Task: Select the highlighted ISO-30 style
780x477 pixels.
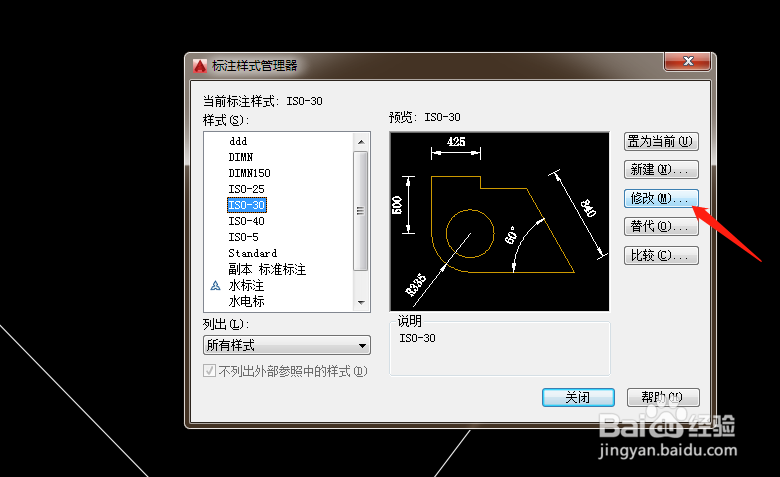Action: (x=247, y=205)
